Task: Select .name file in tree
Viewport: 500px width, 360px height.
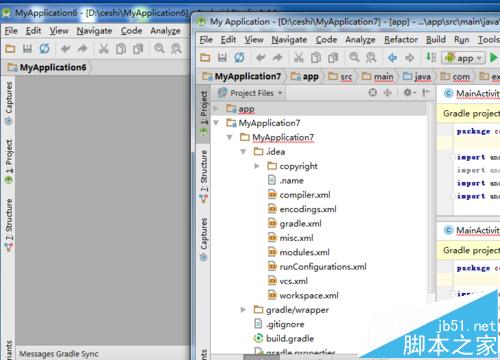Action: pyautogui.click(x=286, y=180)
